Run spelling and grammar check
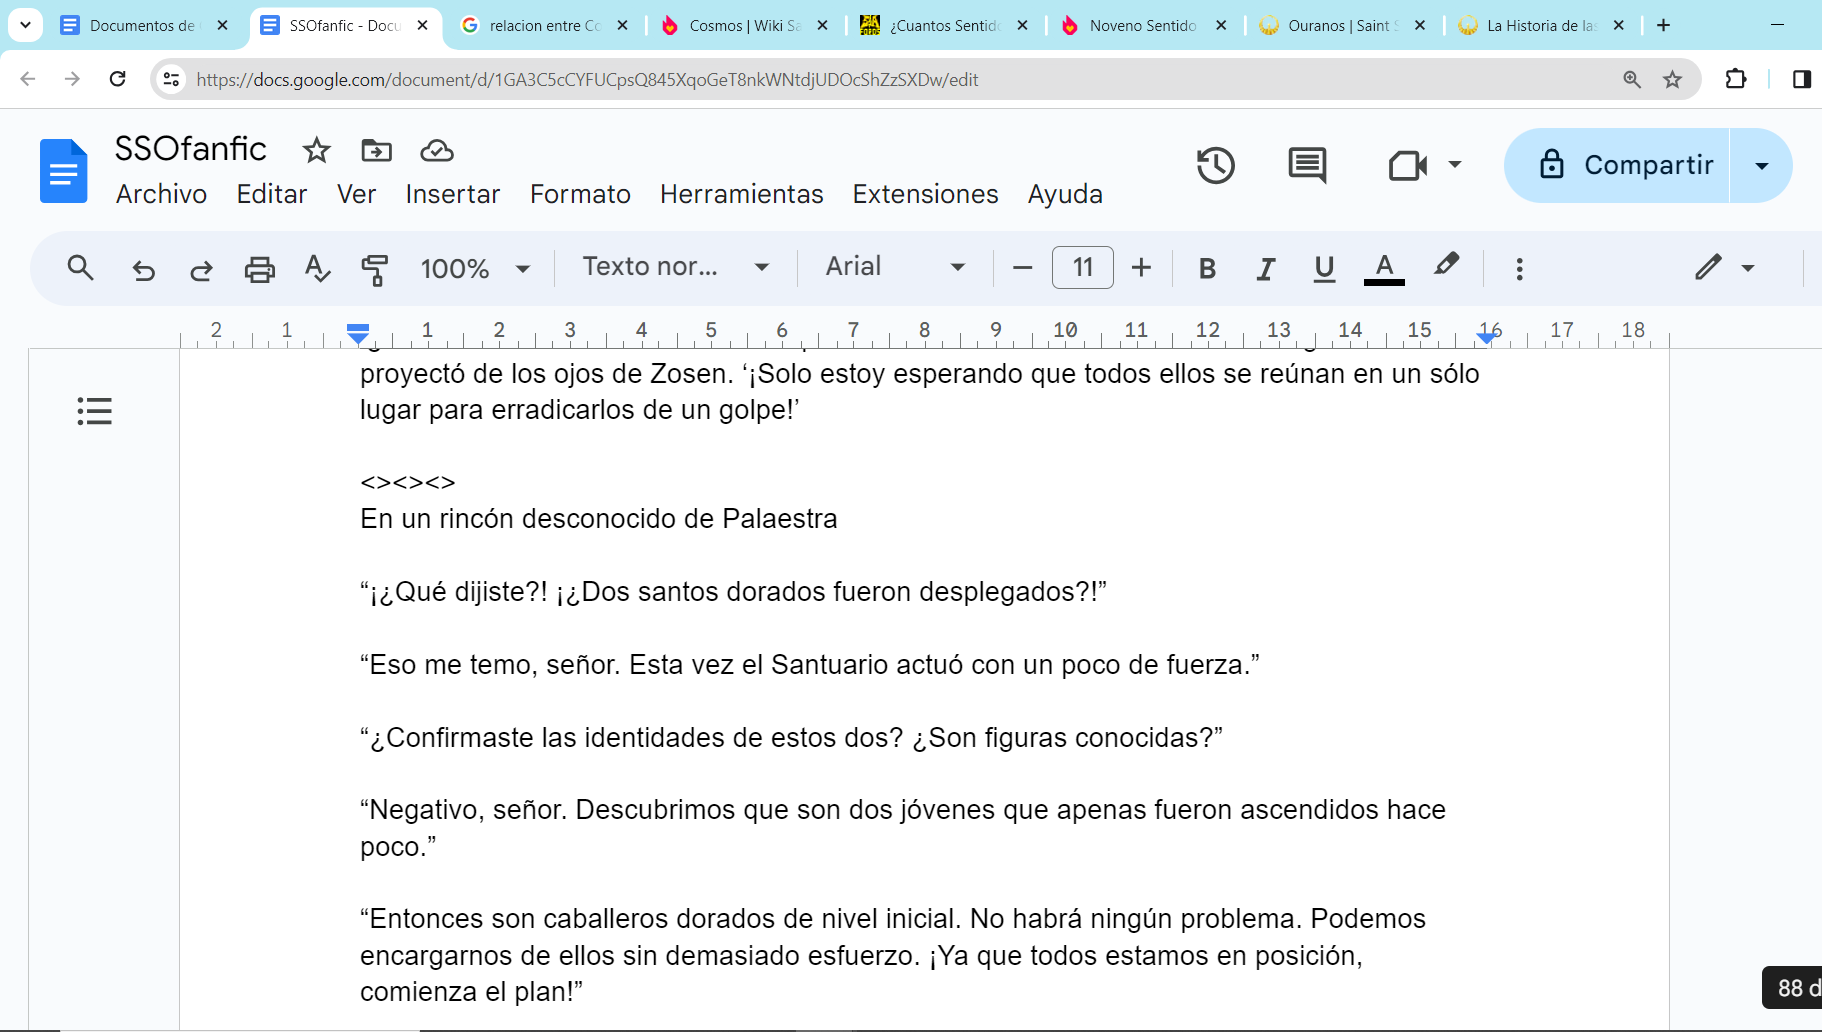Viewport: 1822px width, 1032px height. 317,268
